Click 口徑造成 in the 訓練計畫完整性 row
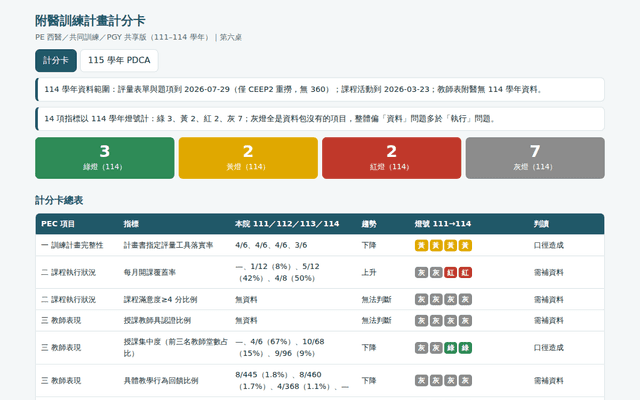Viewport: 640px width, 400px height. point(549,245)
